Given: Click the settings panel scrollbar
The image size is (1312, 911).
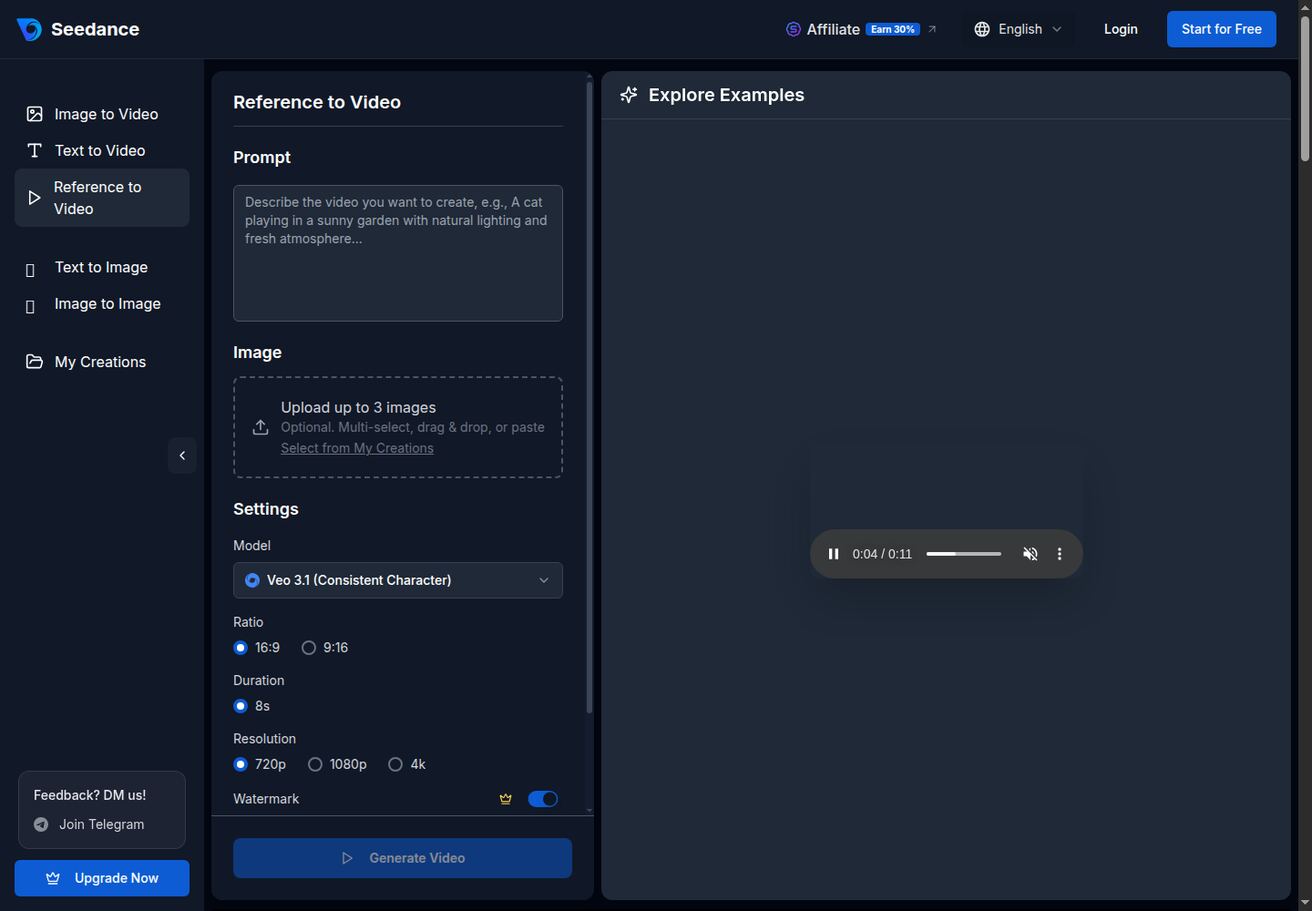Looking at the screenshot, I should pos(589,398).
